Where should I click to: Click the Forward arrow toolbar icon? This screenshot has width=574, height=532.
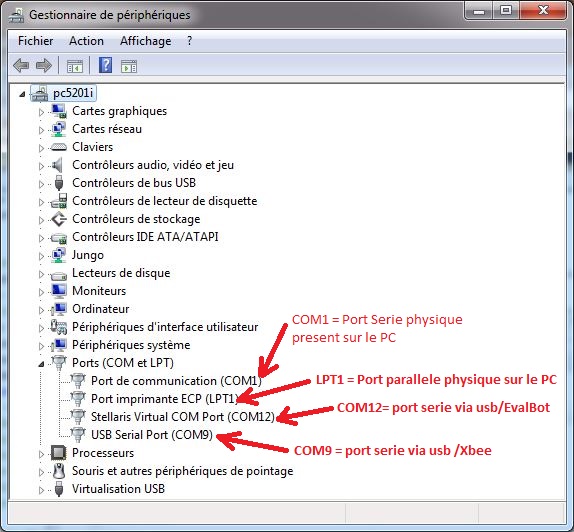pos(44,66)
